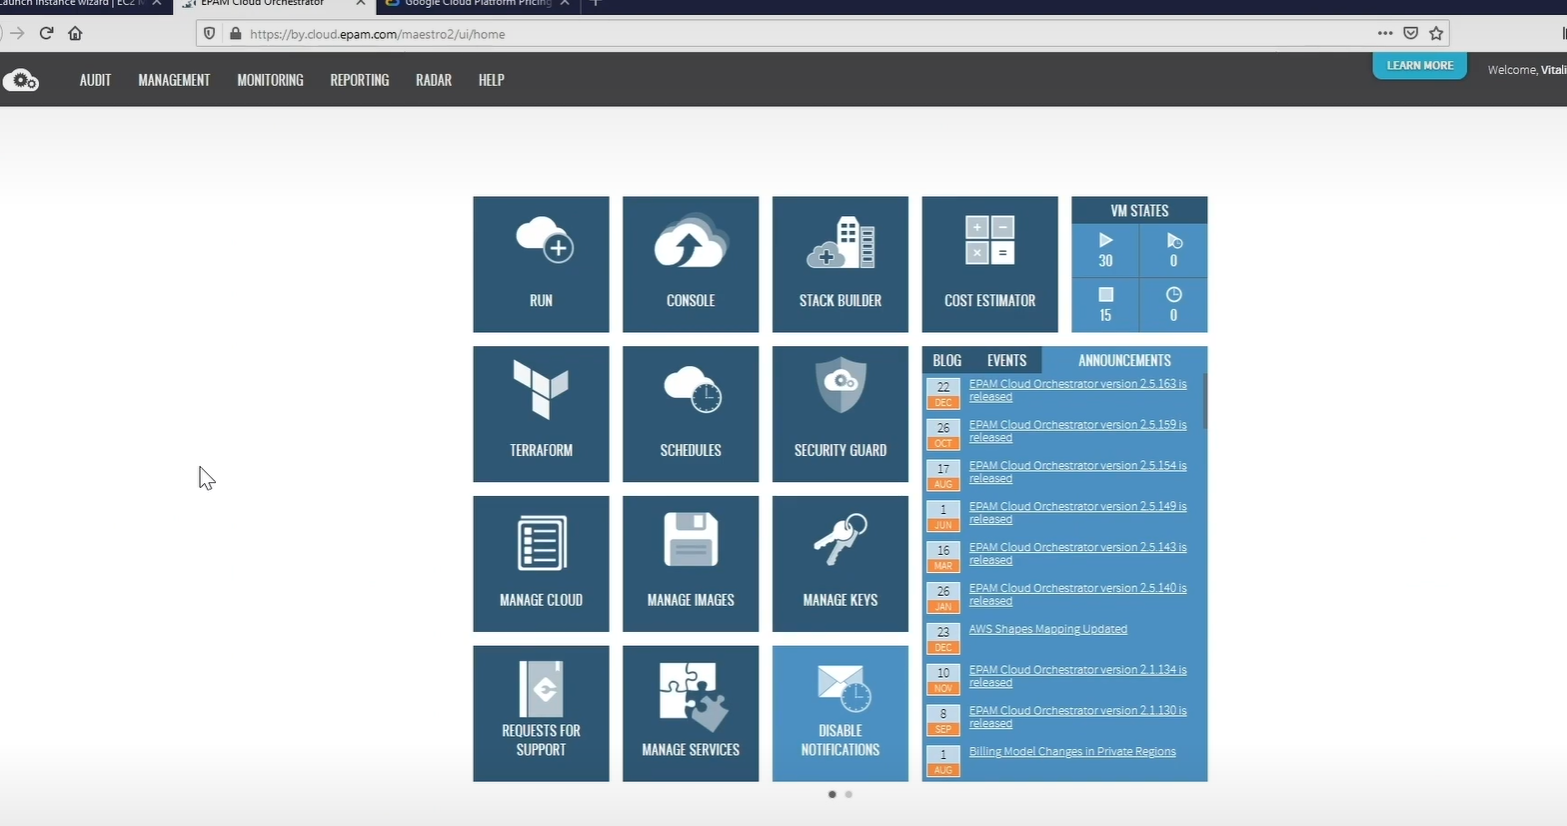The height and width of the screenshot is (826, 1567).
Task: View stopped VMs count in VM States
Action: pos(1105,304)
